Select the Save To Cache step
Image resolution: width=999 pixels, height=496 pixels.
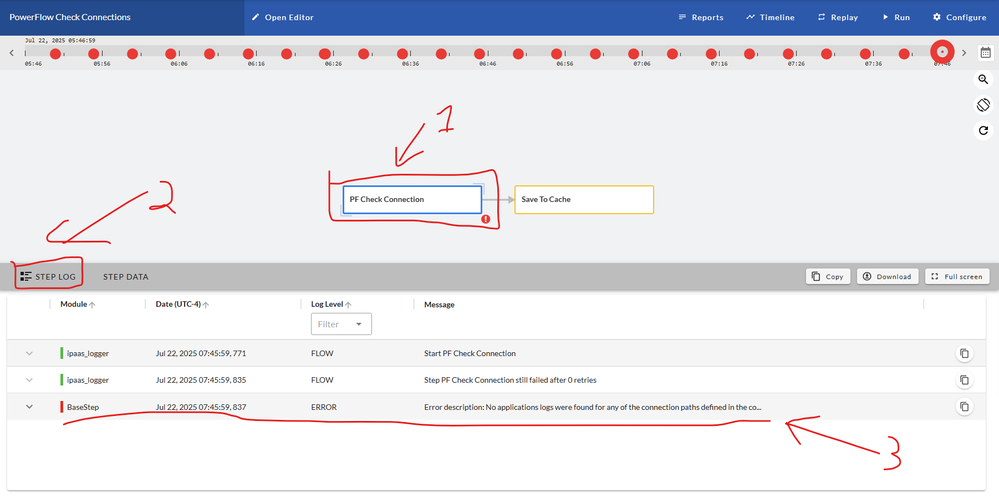click(584, 199)
